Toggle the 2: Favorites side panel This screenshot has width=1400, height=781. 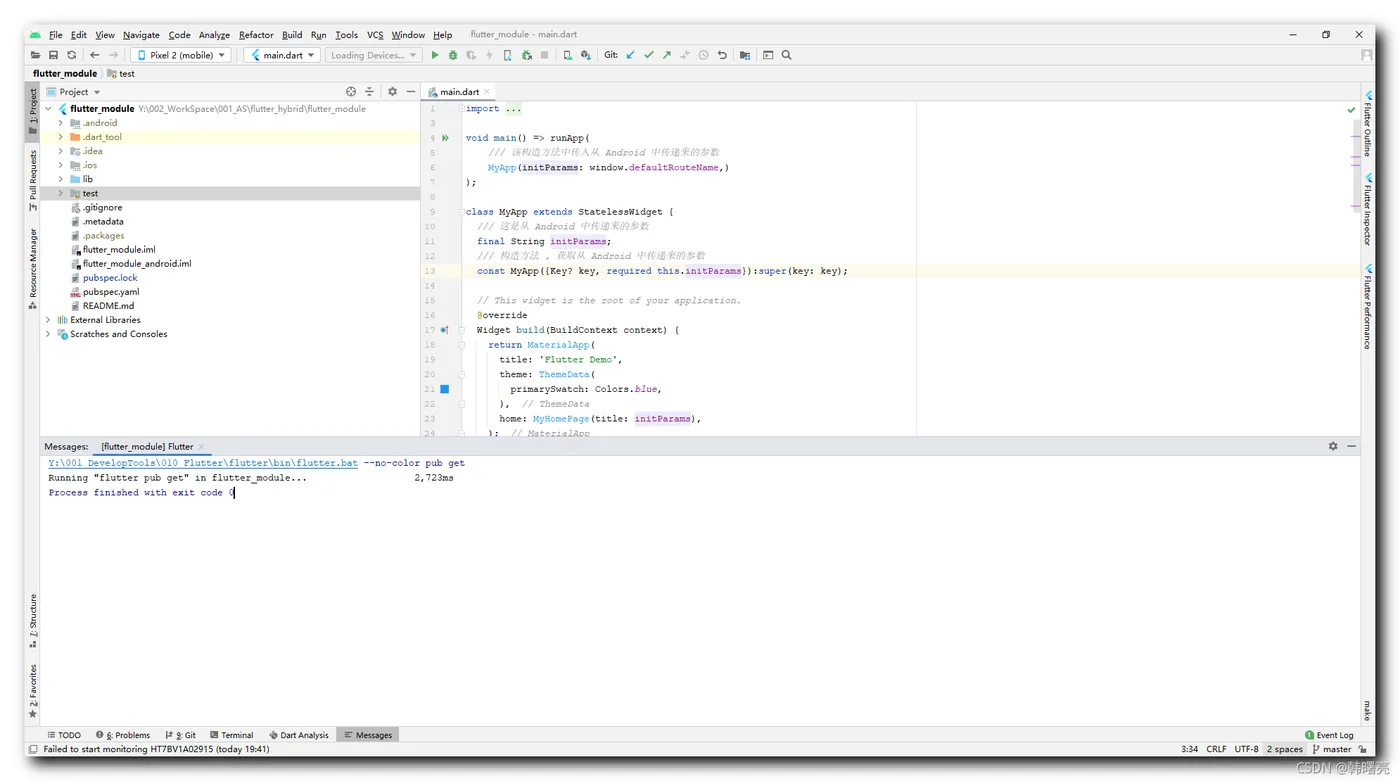click(x=32, y=691)
